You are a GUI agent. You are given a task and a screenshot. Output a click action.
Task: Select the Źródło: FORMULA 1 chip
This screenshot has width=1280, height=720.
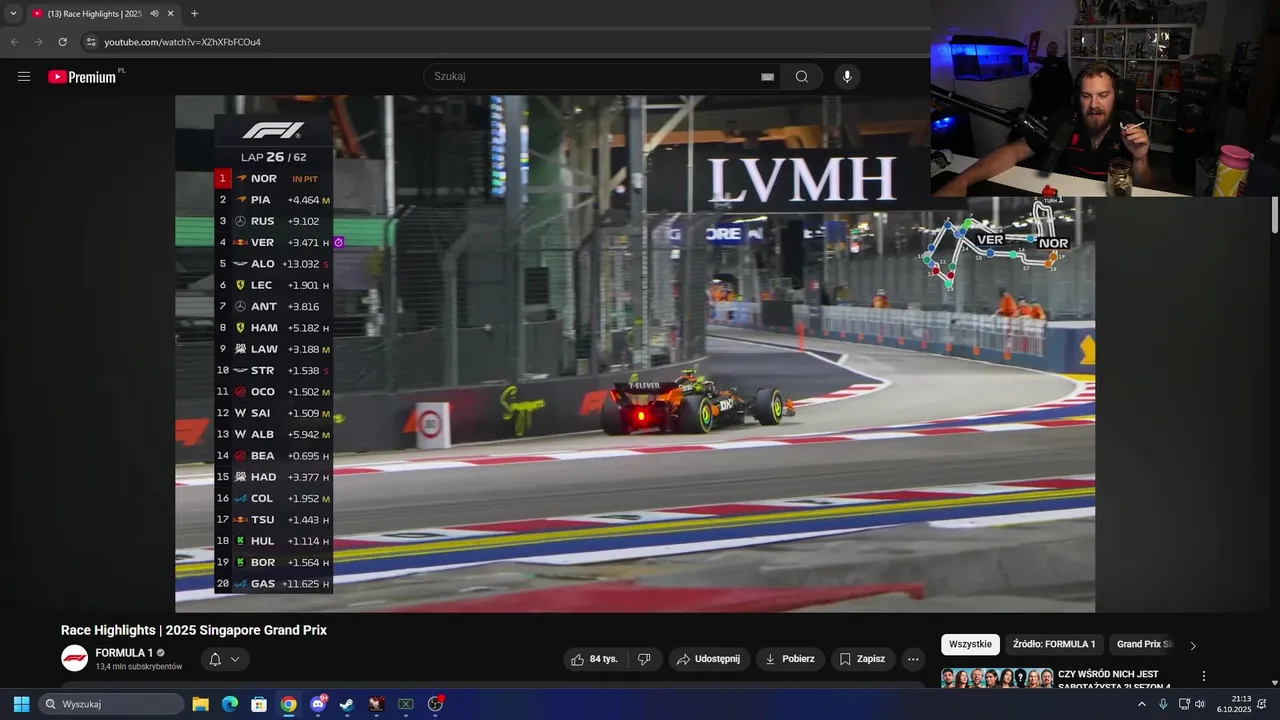[1054, 645]
